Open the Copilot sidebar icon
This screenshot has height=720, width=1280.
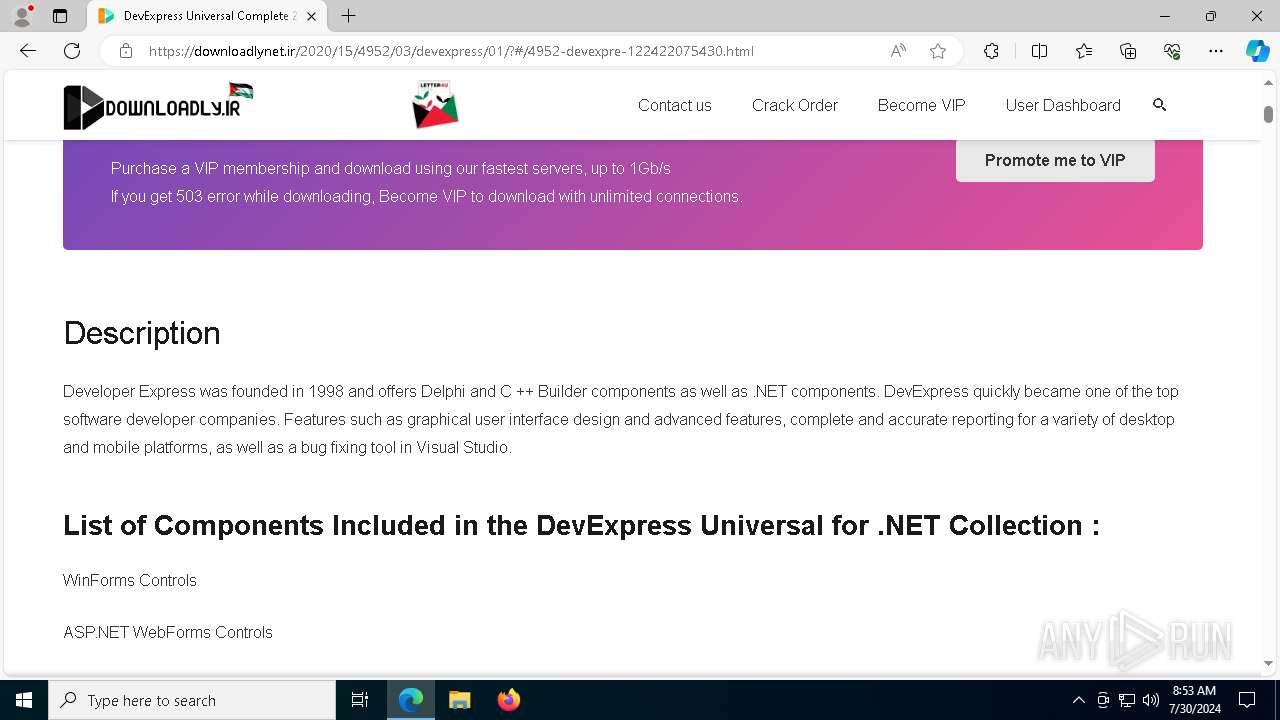[x=1257, y=51]
